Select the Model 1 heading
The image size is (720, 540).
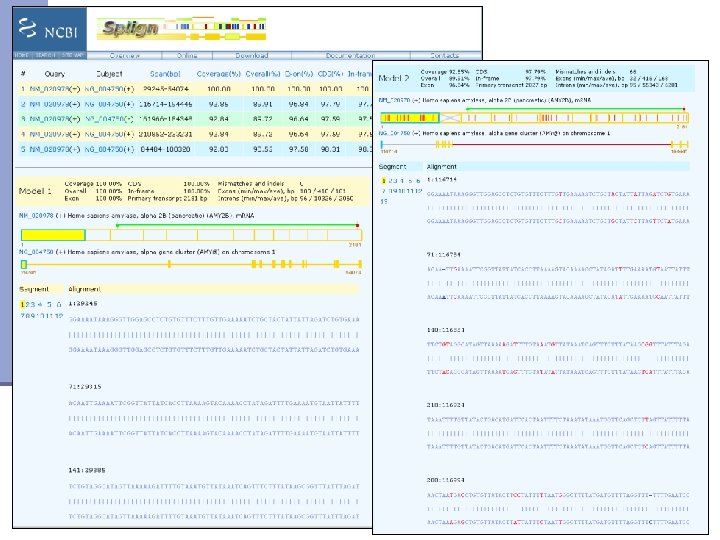35,191
